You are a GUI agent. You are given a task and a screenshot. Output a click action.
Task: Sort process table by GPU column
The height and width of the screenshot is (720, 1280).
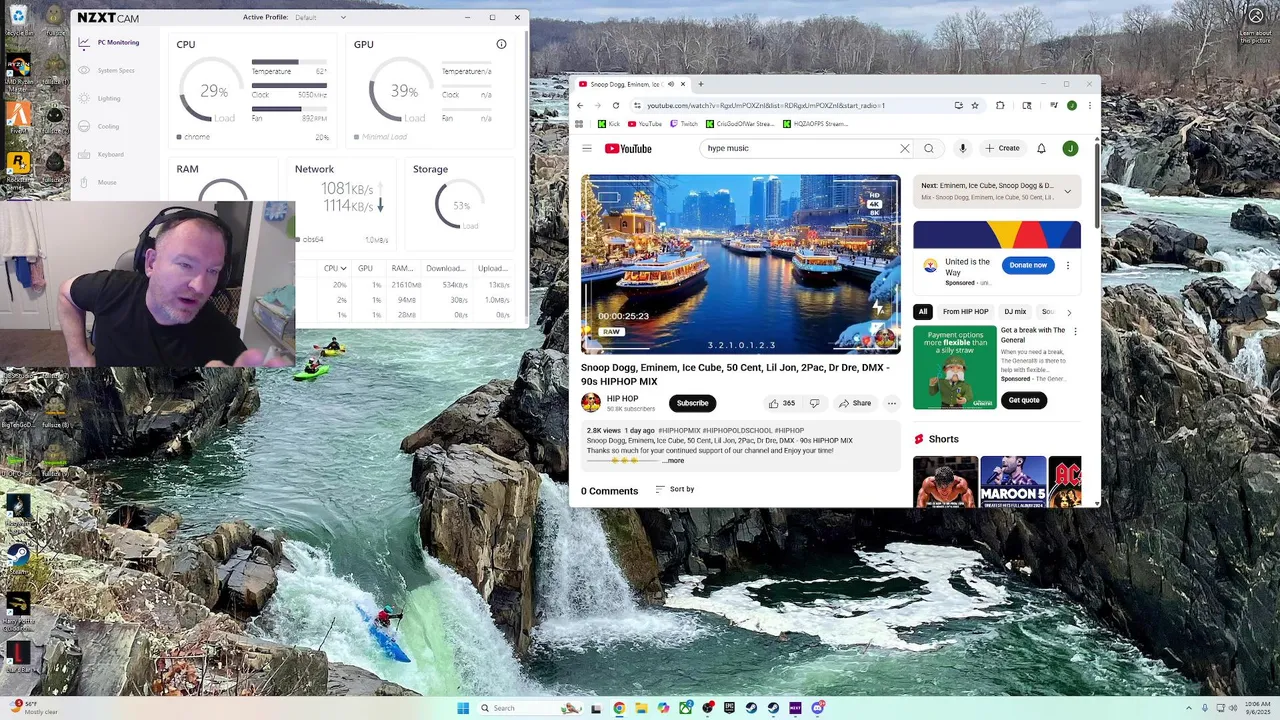click(x=365, y=268)
